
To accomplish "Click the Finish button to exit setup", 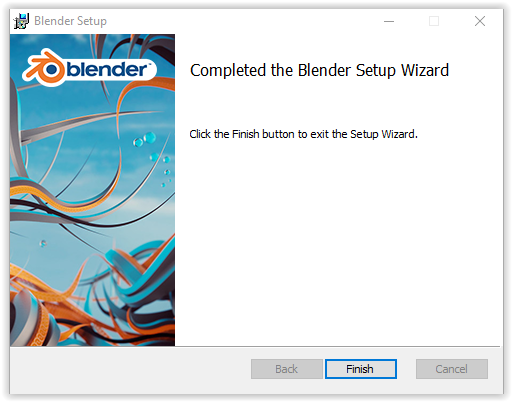I will point(361,369).
